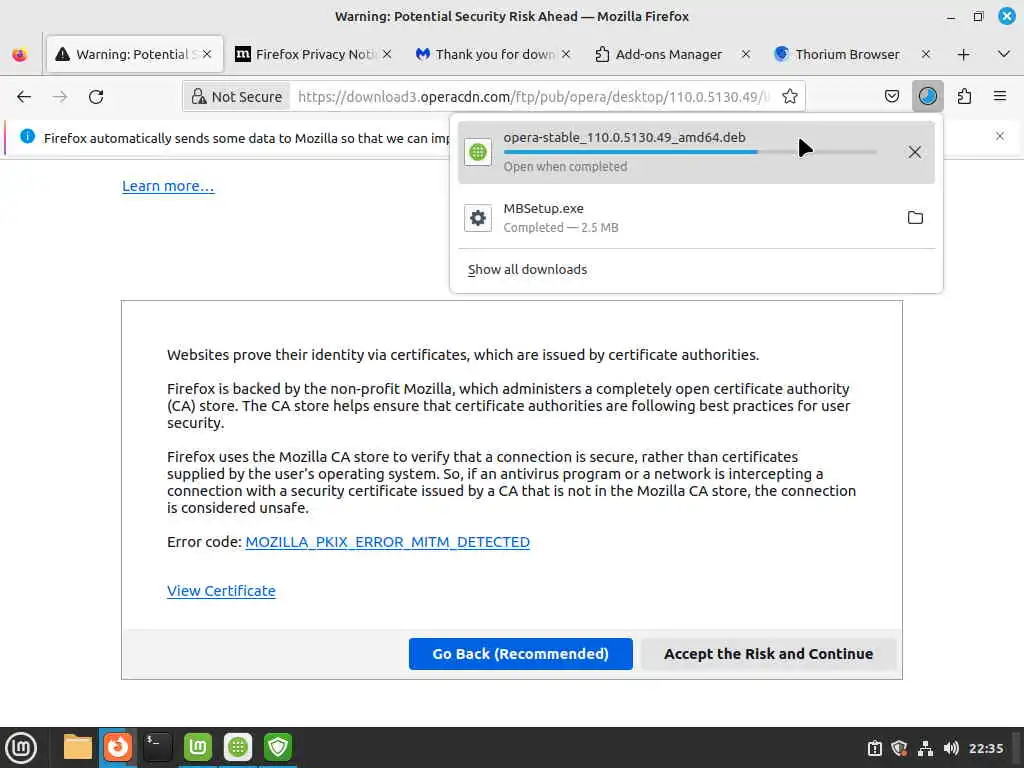Image resolution: width=1024 pixels, height=768 pixels.
Task: Click the Firefox View icon in tab bar
Action: pyautogui.click(x=20, y=55)
